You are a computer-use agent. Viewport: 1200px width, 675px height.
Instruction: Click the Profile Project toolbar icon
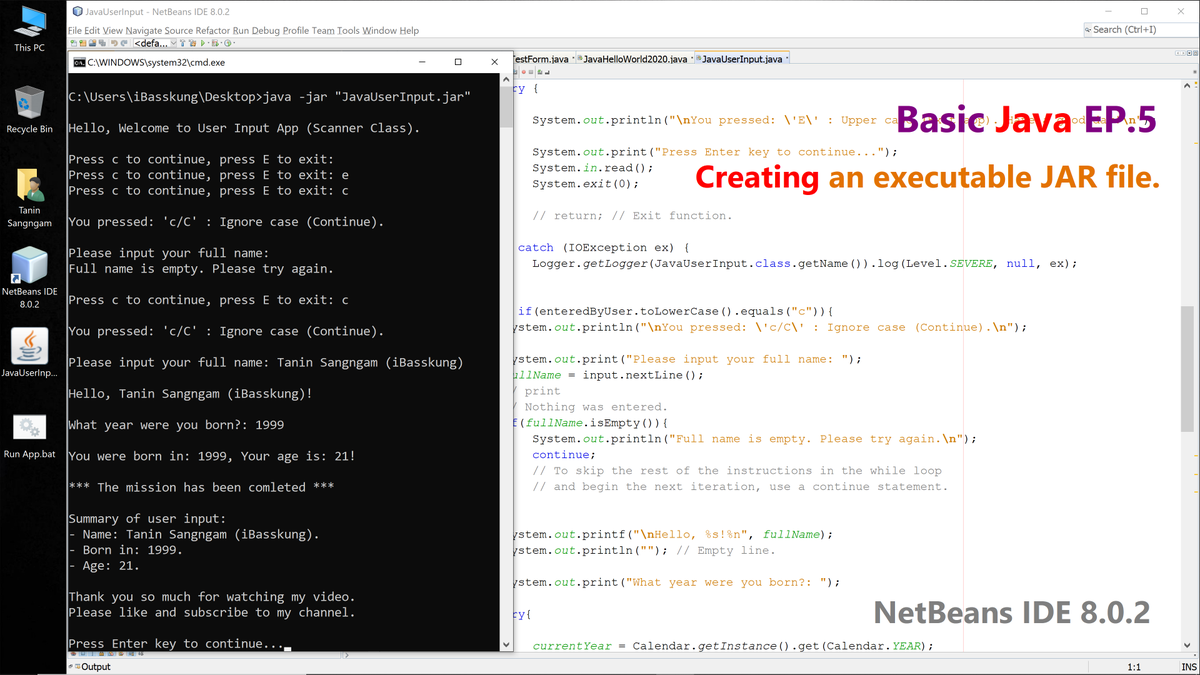[227, 43]
